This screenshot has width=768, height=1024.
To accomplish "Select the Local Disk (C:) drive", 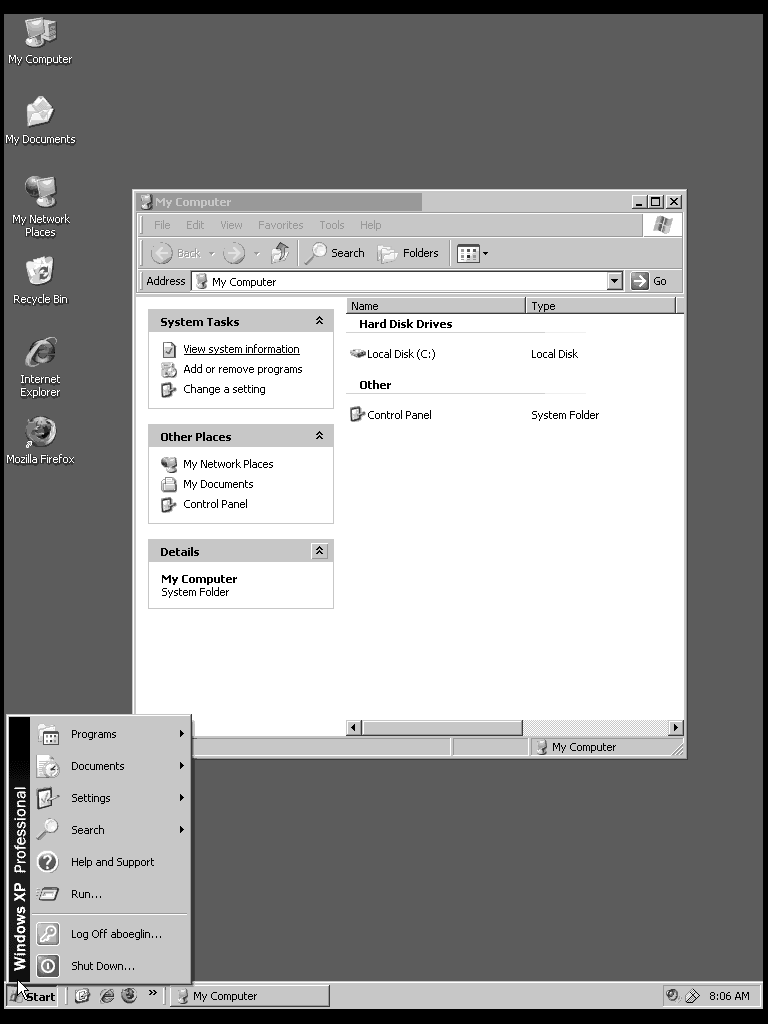I will point(392,354).
